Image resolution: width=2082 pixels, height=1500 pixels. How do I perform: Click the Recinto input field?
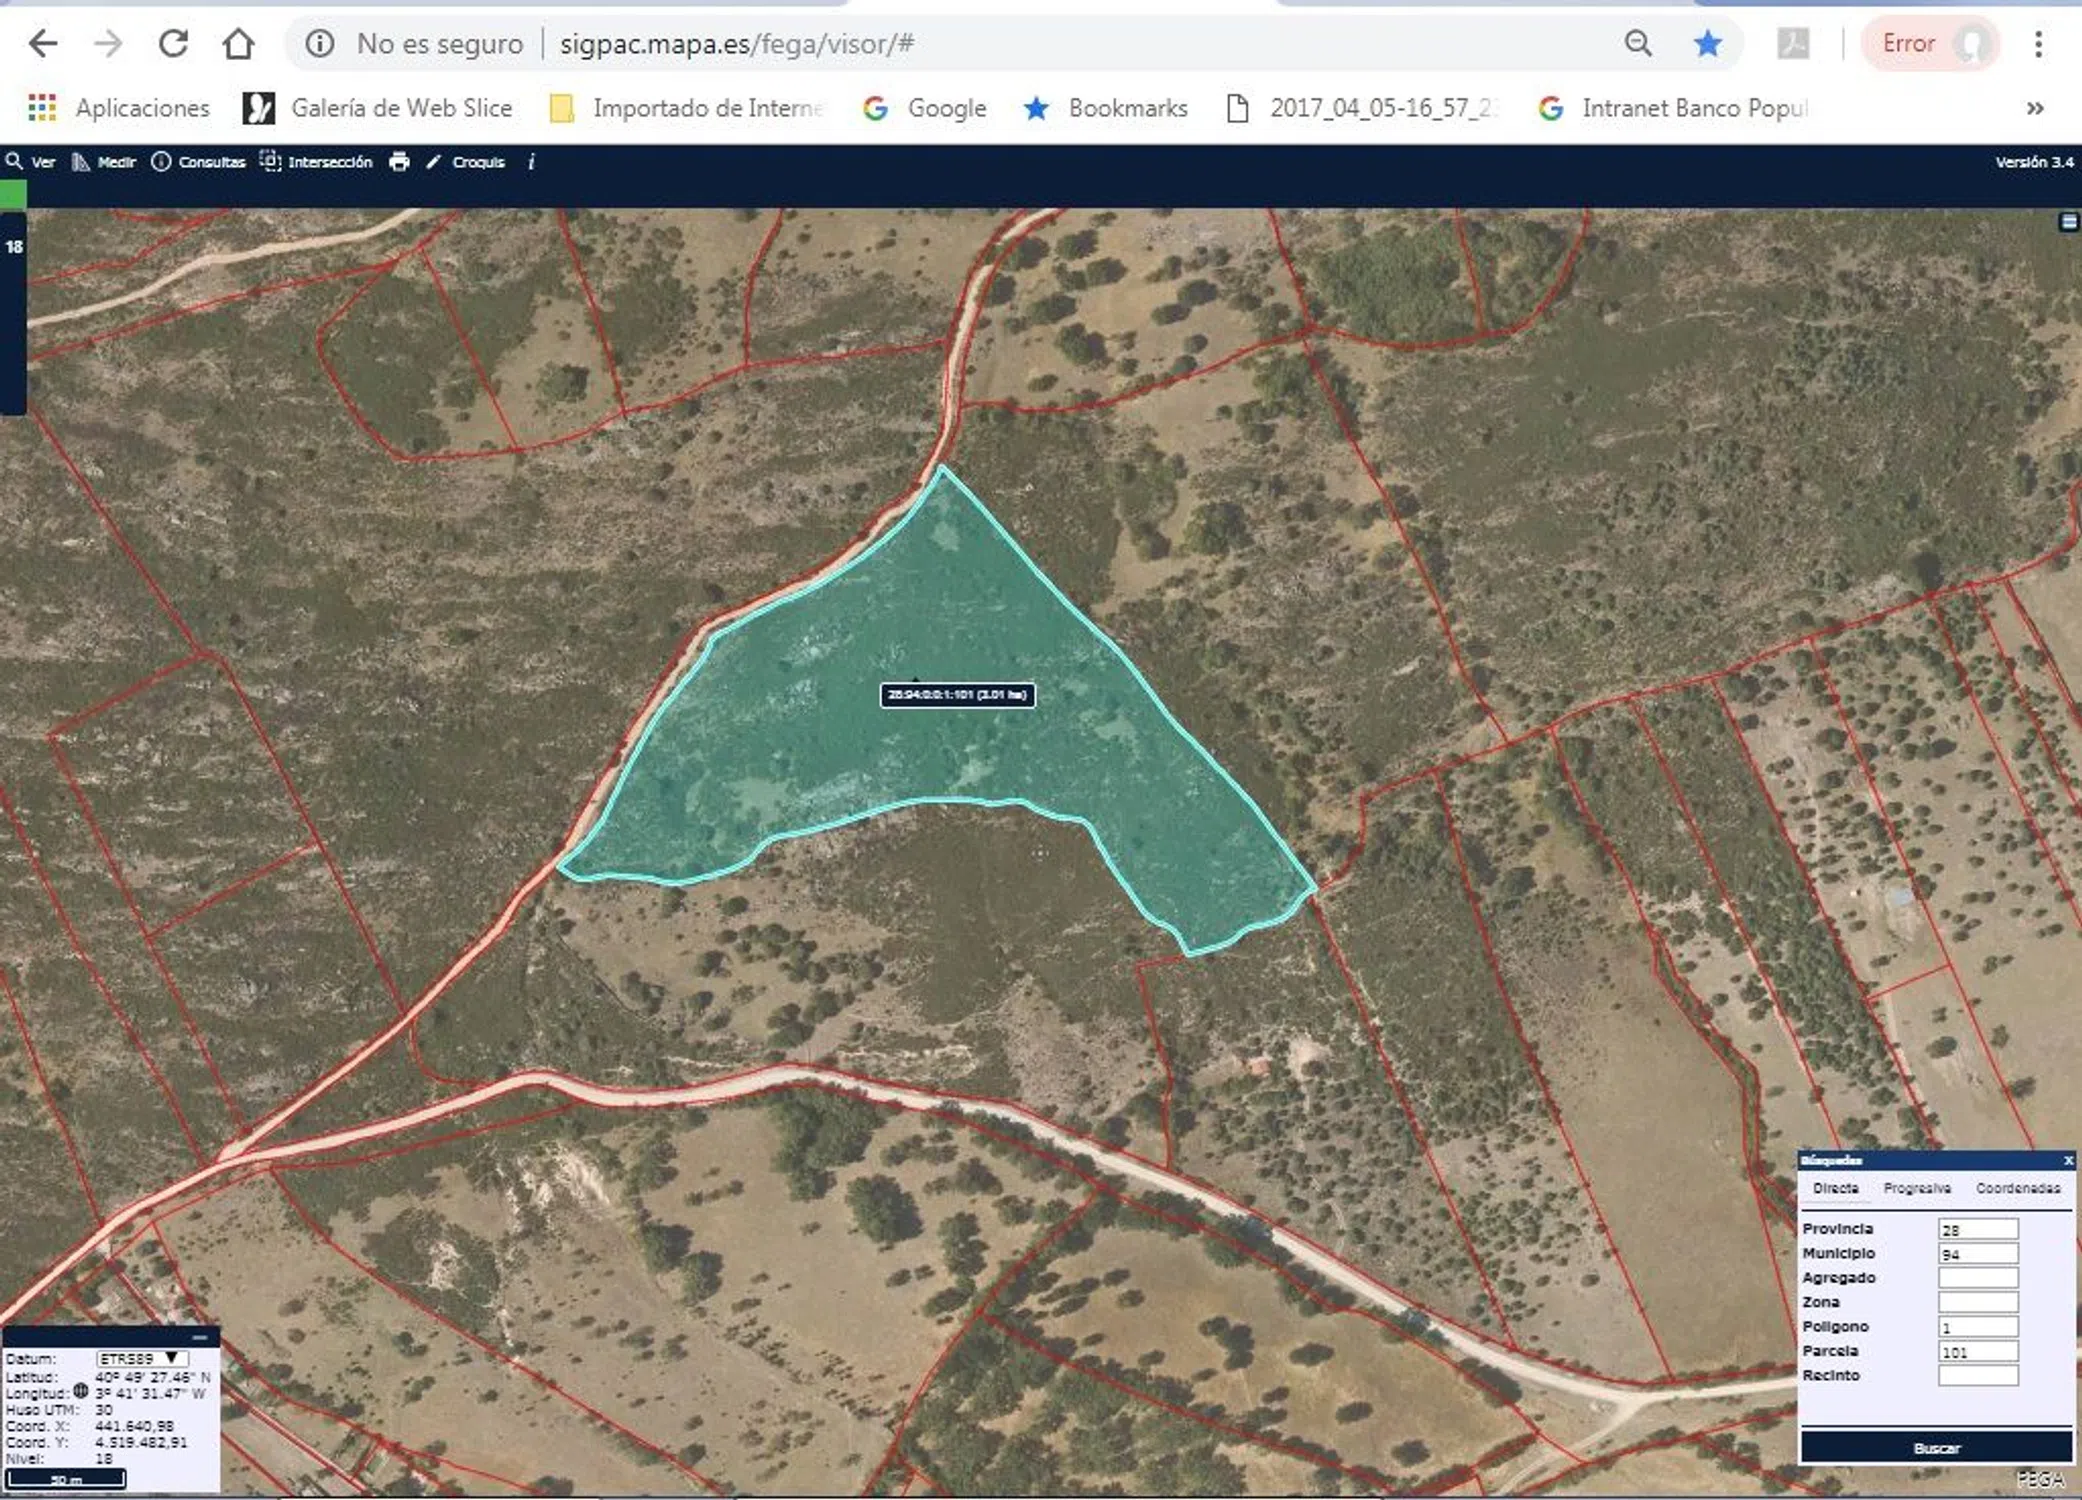(1977, 1376)
